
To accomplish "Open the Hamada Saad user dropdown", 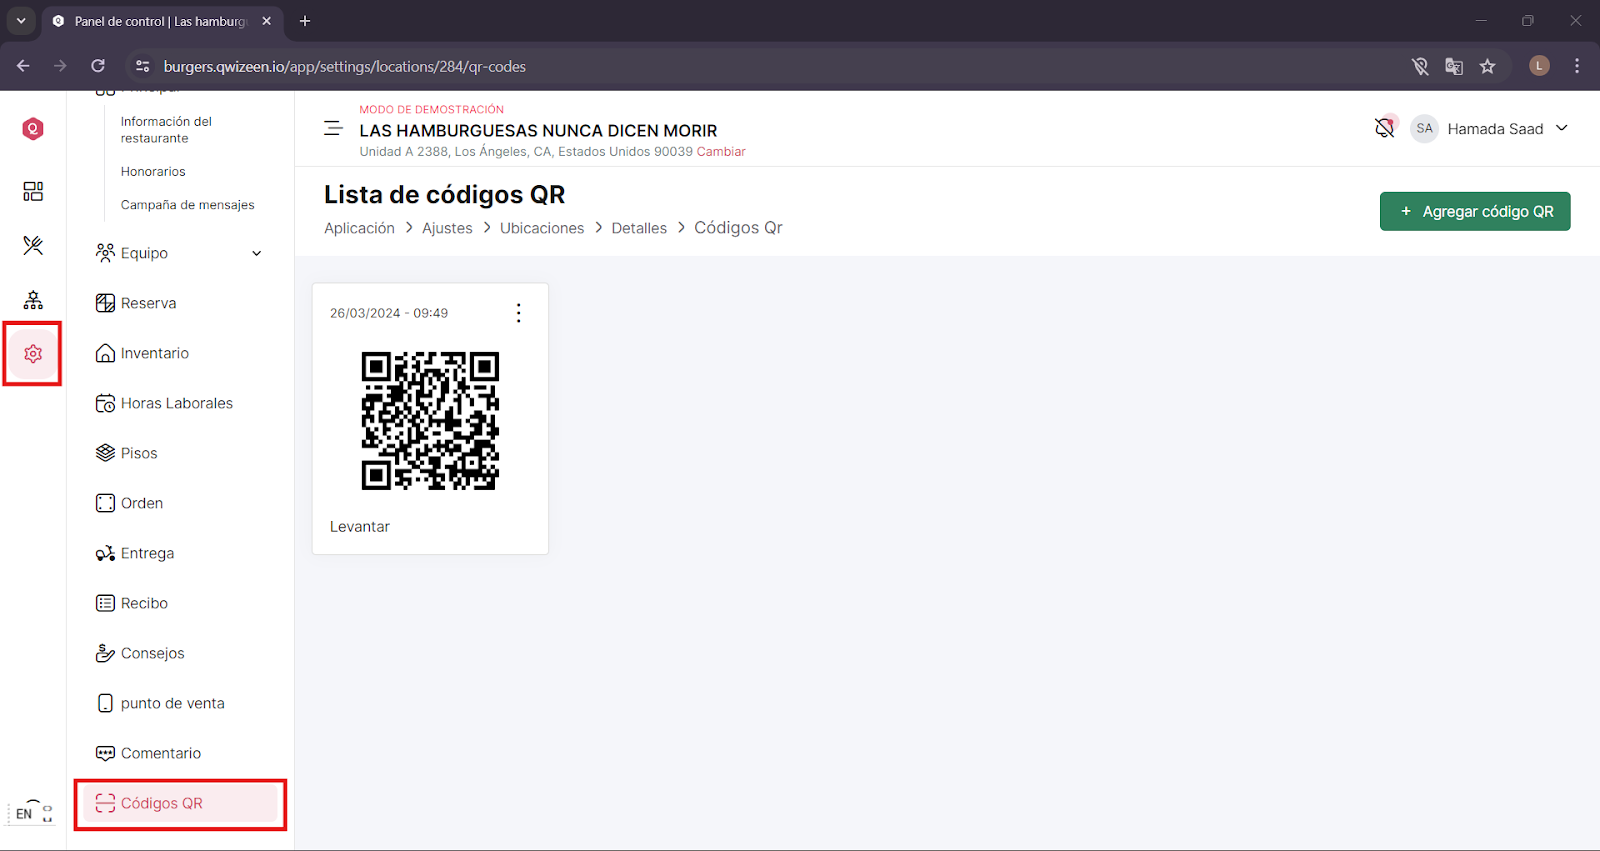I will [1507, 128].
